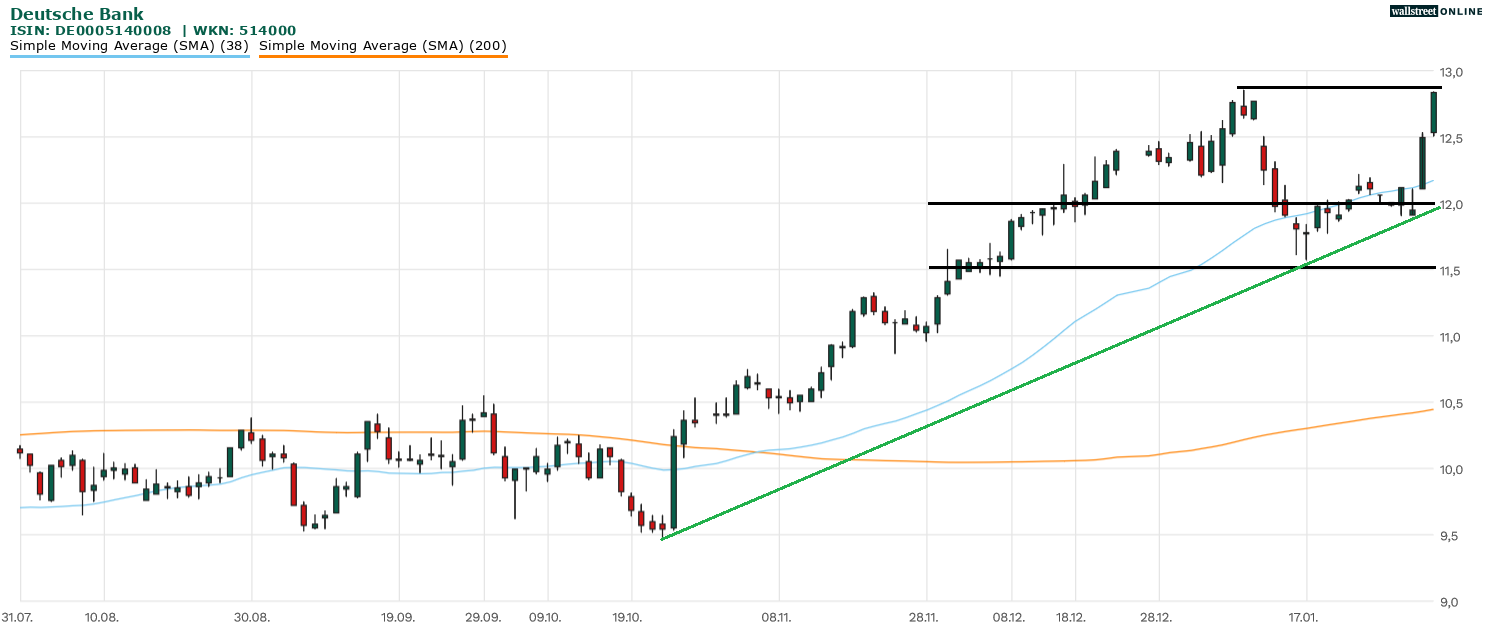1490x622 pixels.
Task: Select the WKN 514000 text
Action: coord(243,31)
